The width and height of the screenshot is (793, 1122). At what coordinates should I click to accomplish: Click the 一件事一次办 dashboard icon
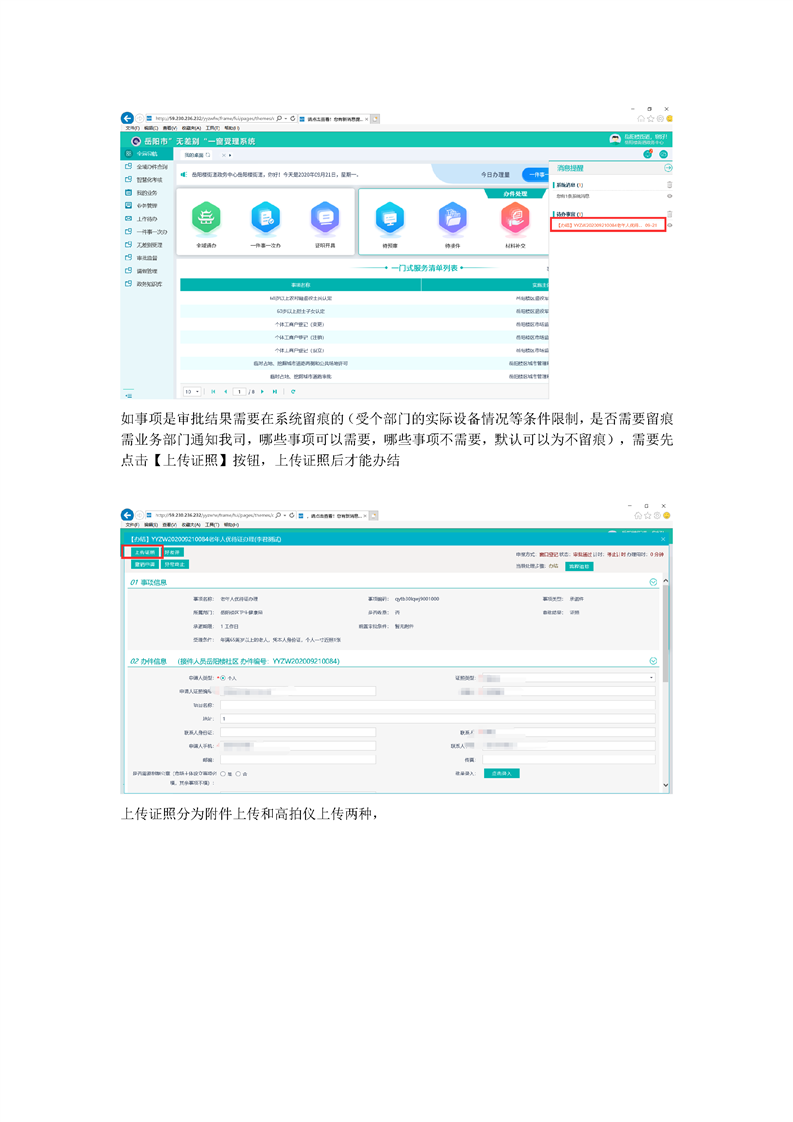265,216
